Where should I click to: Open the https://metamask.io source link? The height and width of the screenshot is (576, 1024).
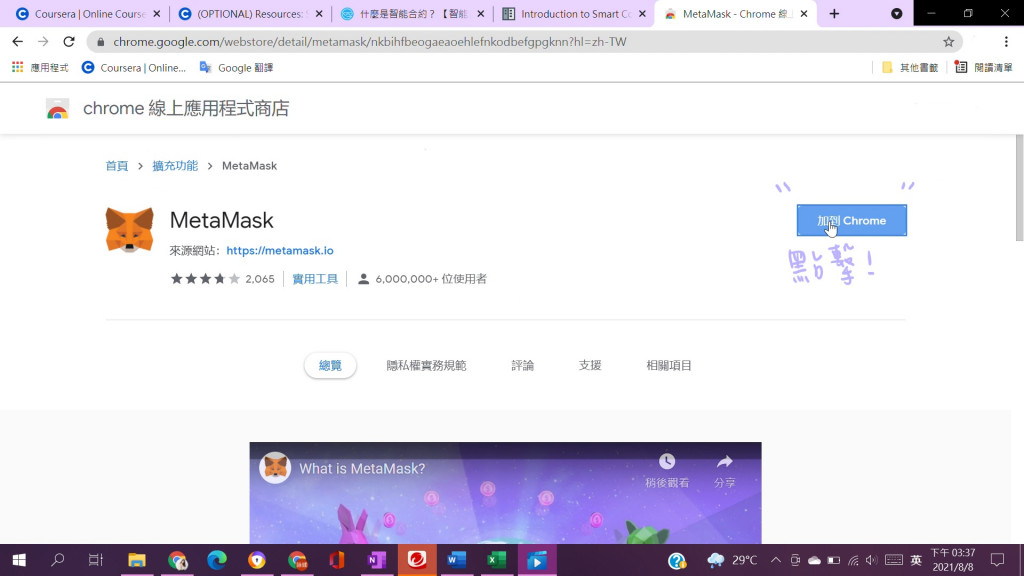[x=280, y=250]
